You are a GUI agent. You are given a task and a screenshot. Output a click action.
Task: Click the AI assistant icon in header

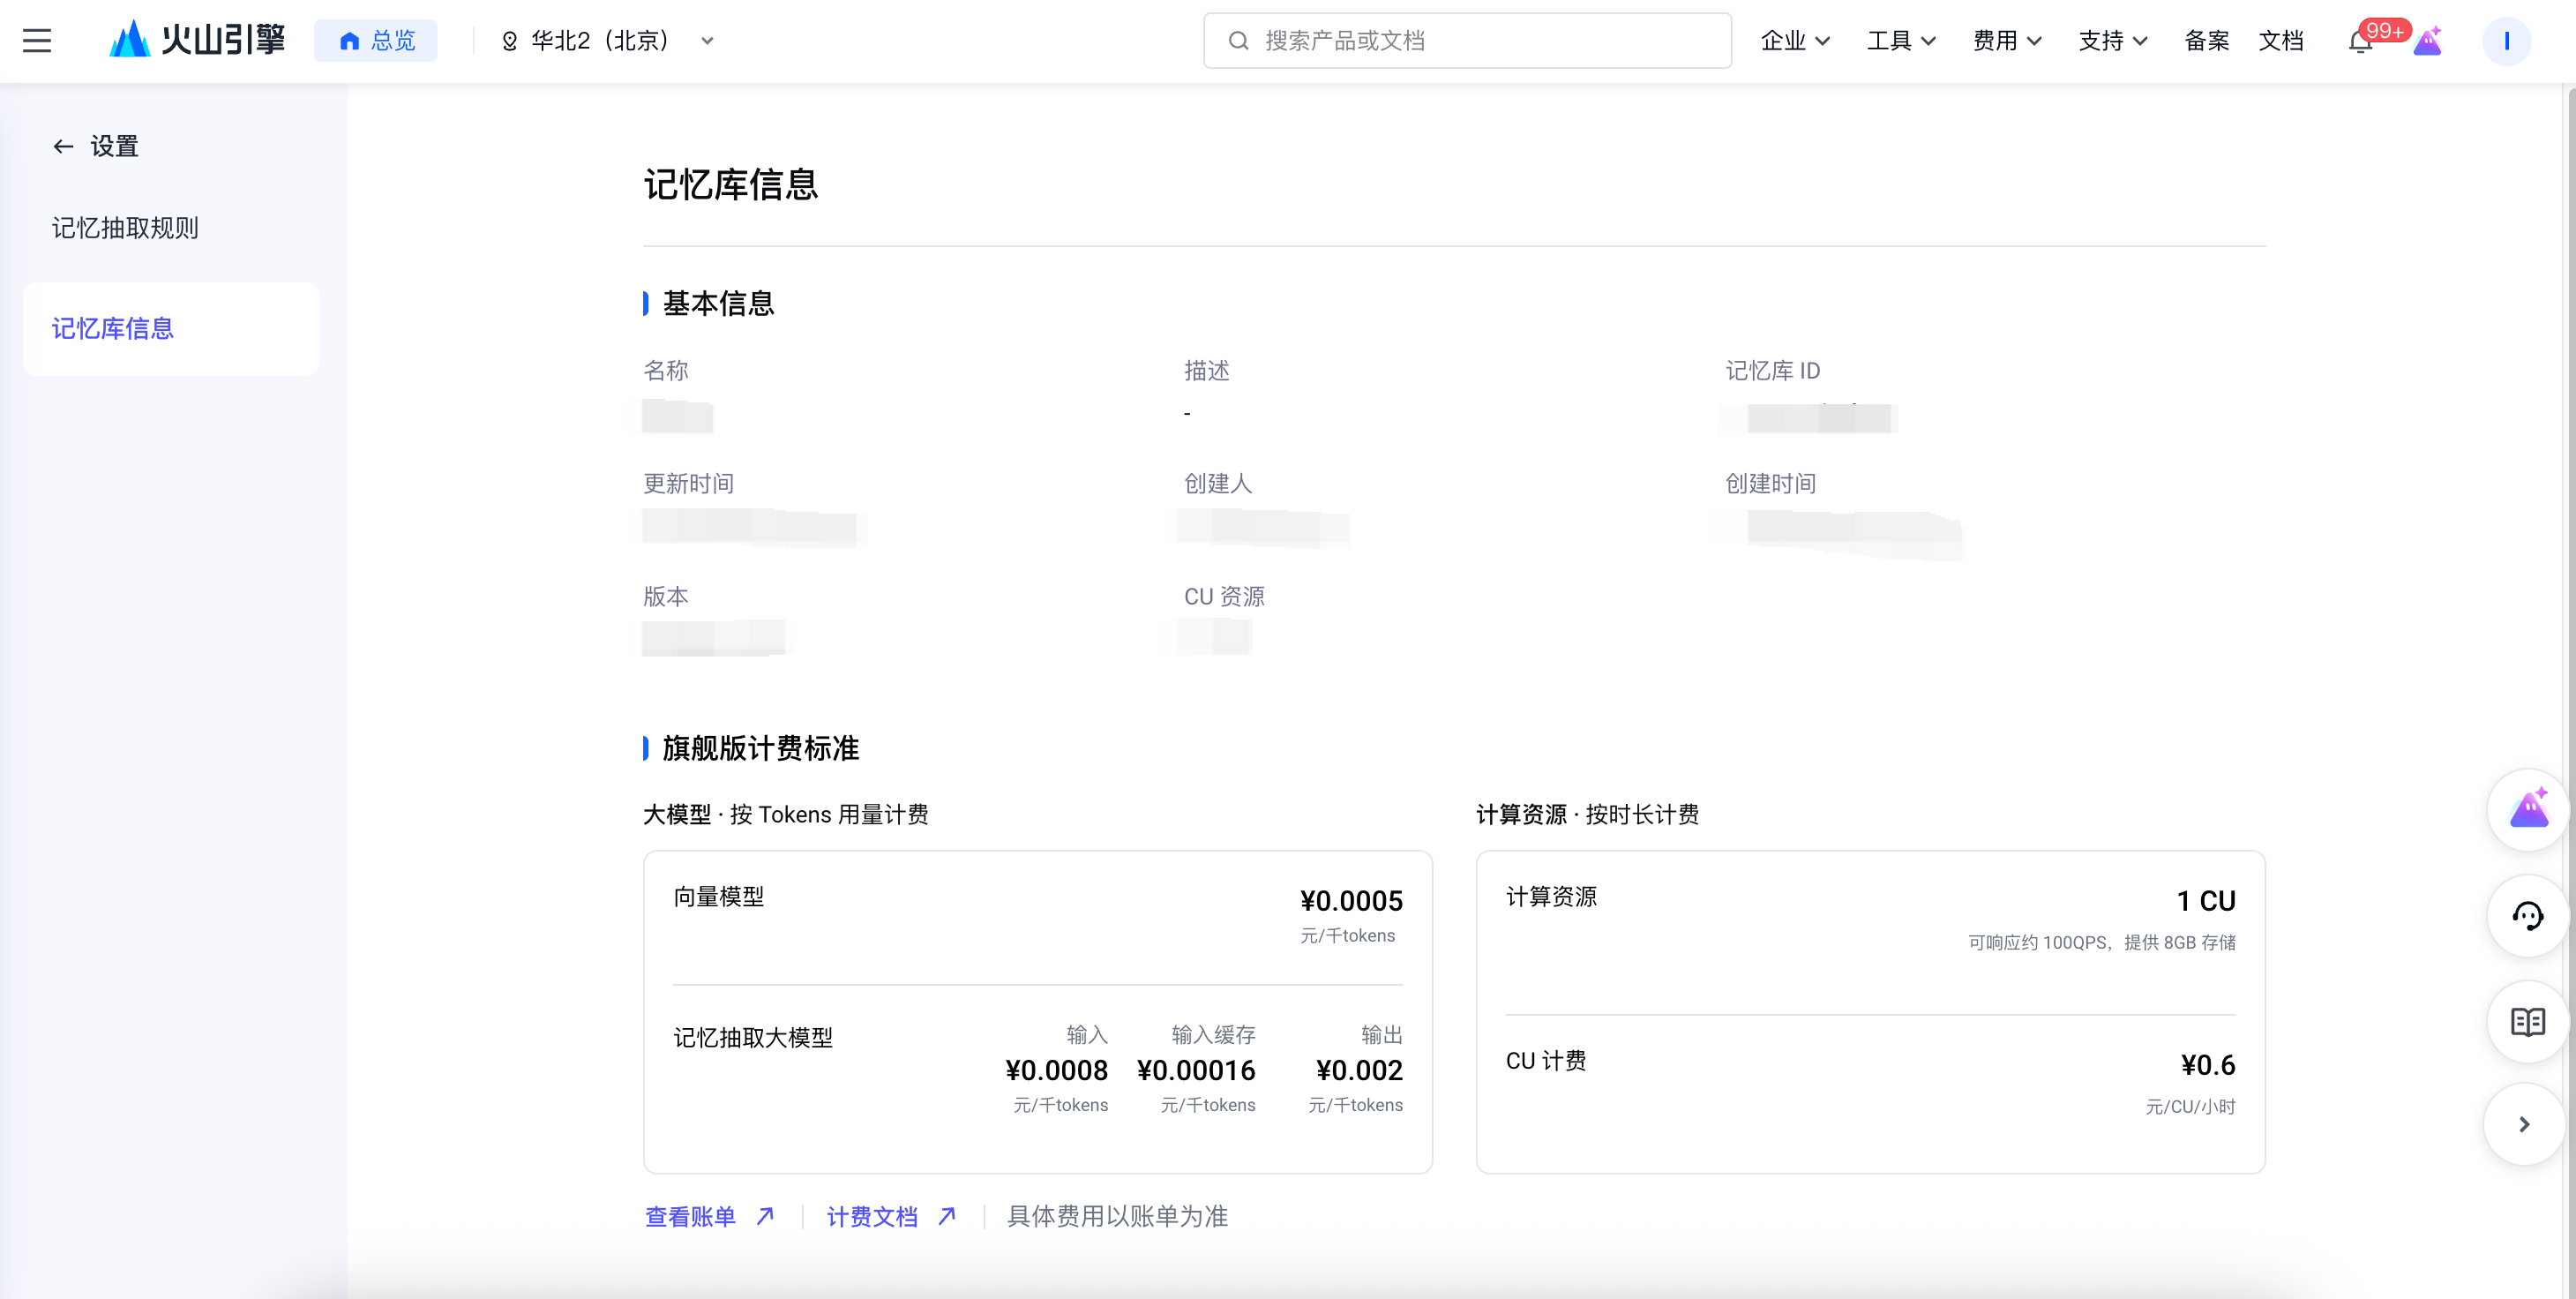(2428, 42)
